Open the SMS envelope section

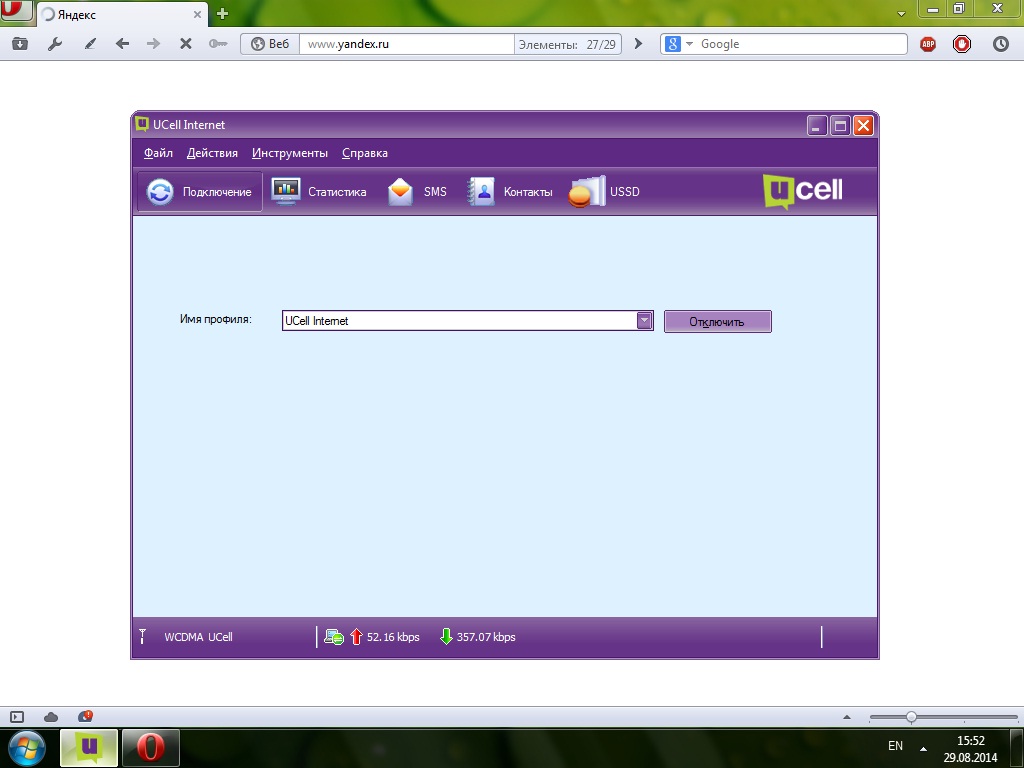[418, 192]
